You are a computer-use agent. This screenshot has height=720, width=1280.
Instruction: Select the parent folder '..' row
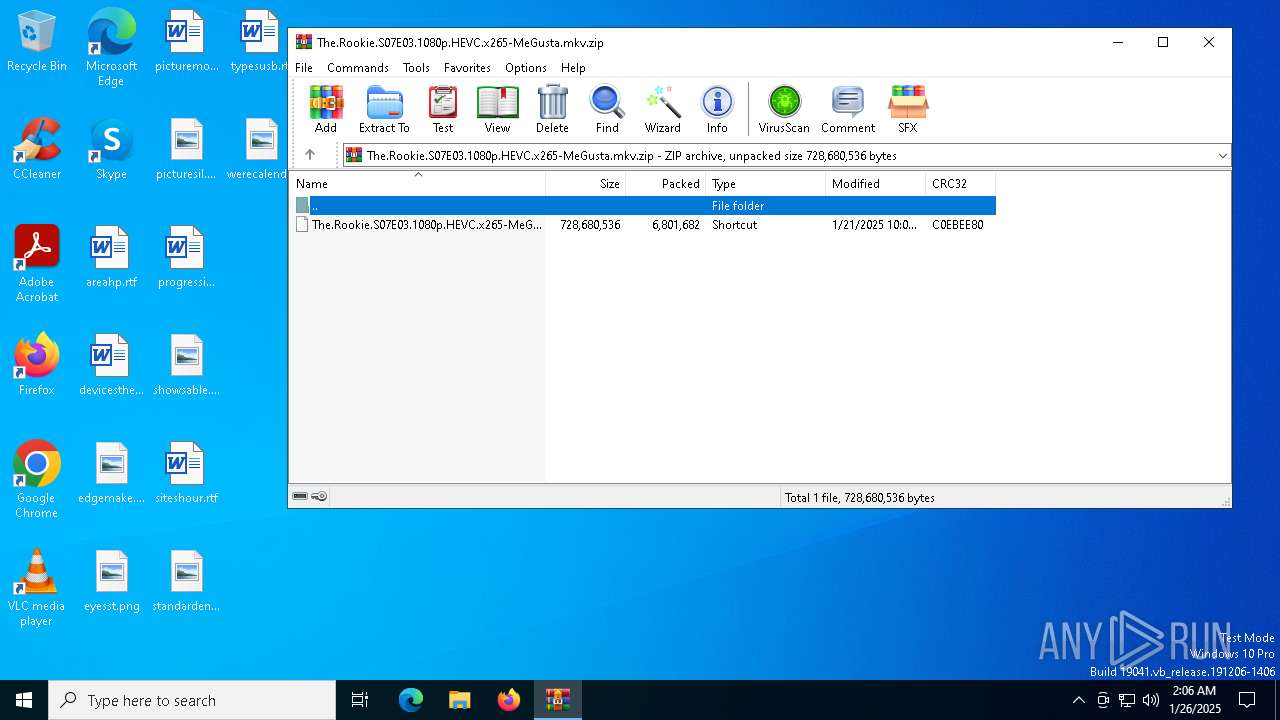pyautogui.click(x=643, y=205)
